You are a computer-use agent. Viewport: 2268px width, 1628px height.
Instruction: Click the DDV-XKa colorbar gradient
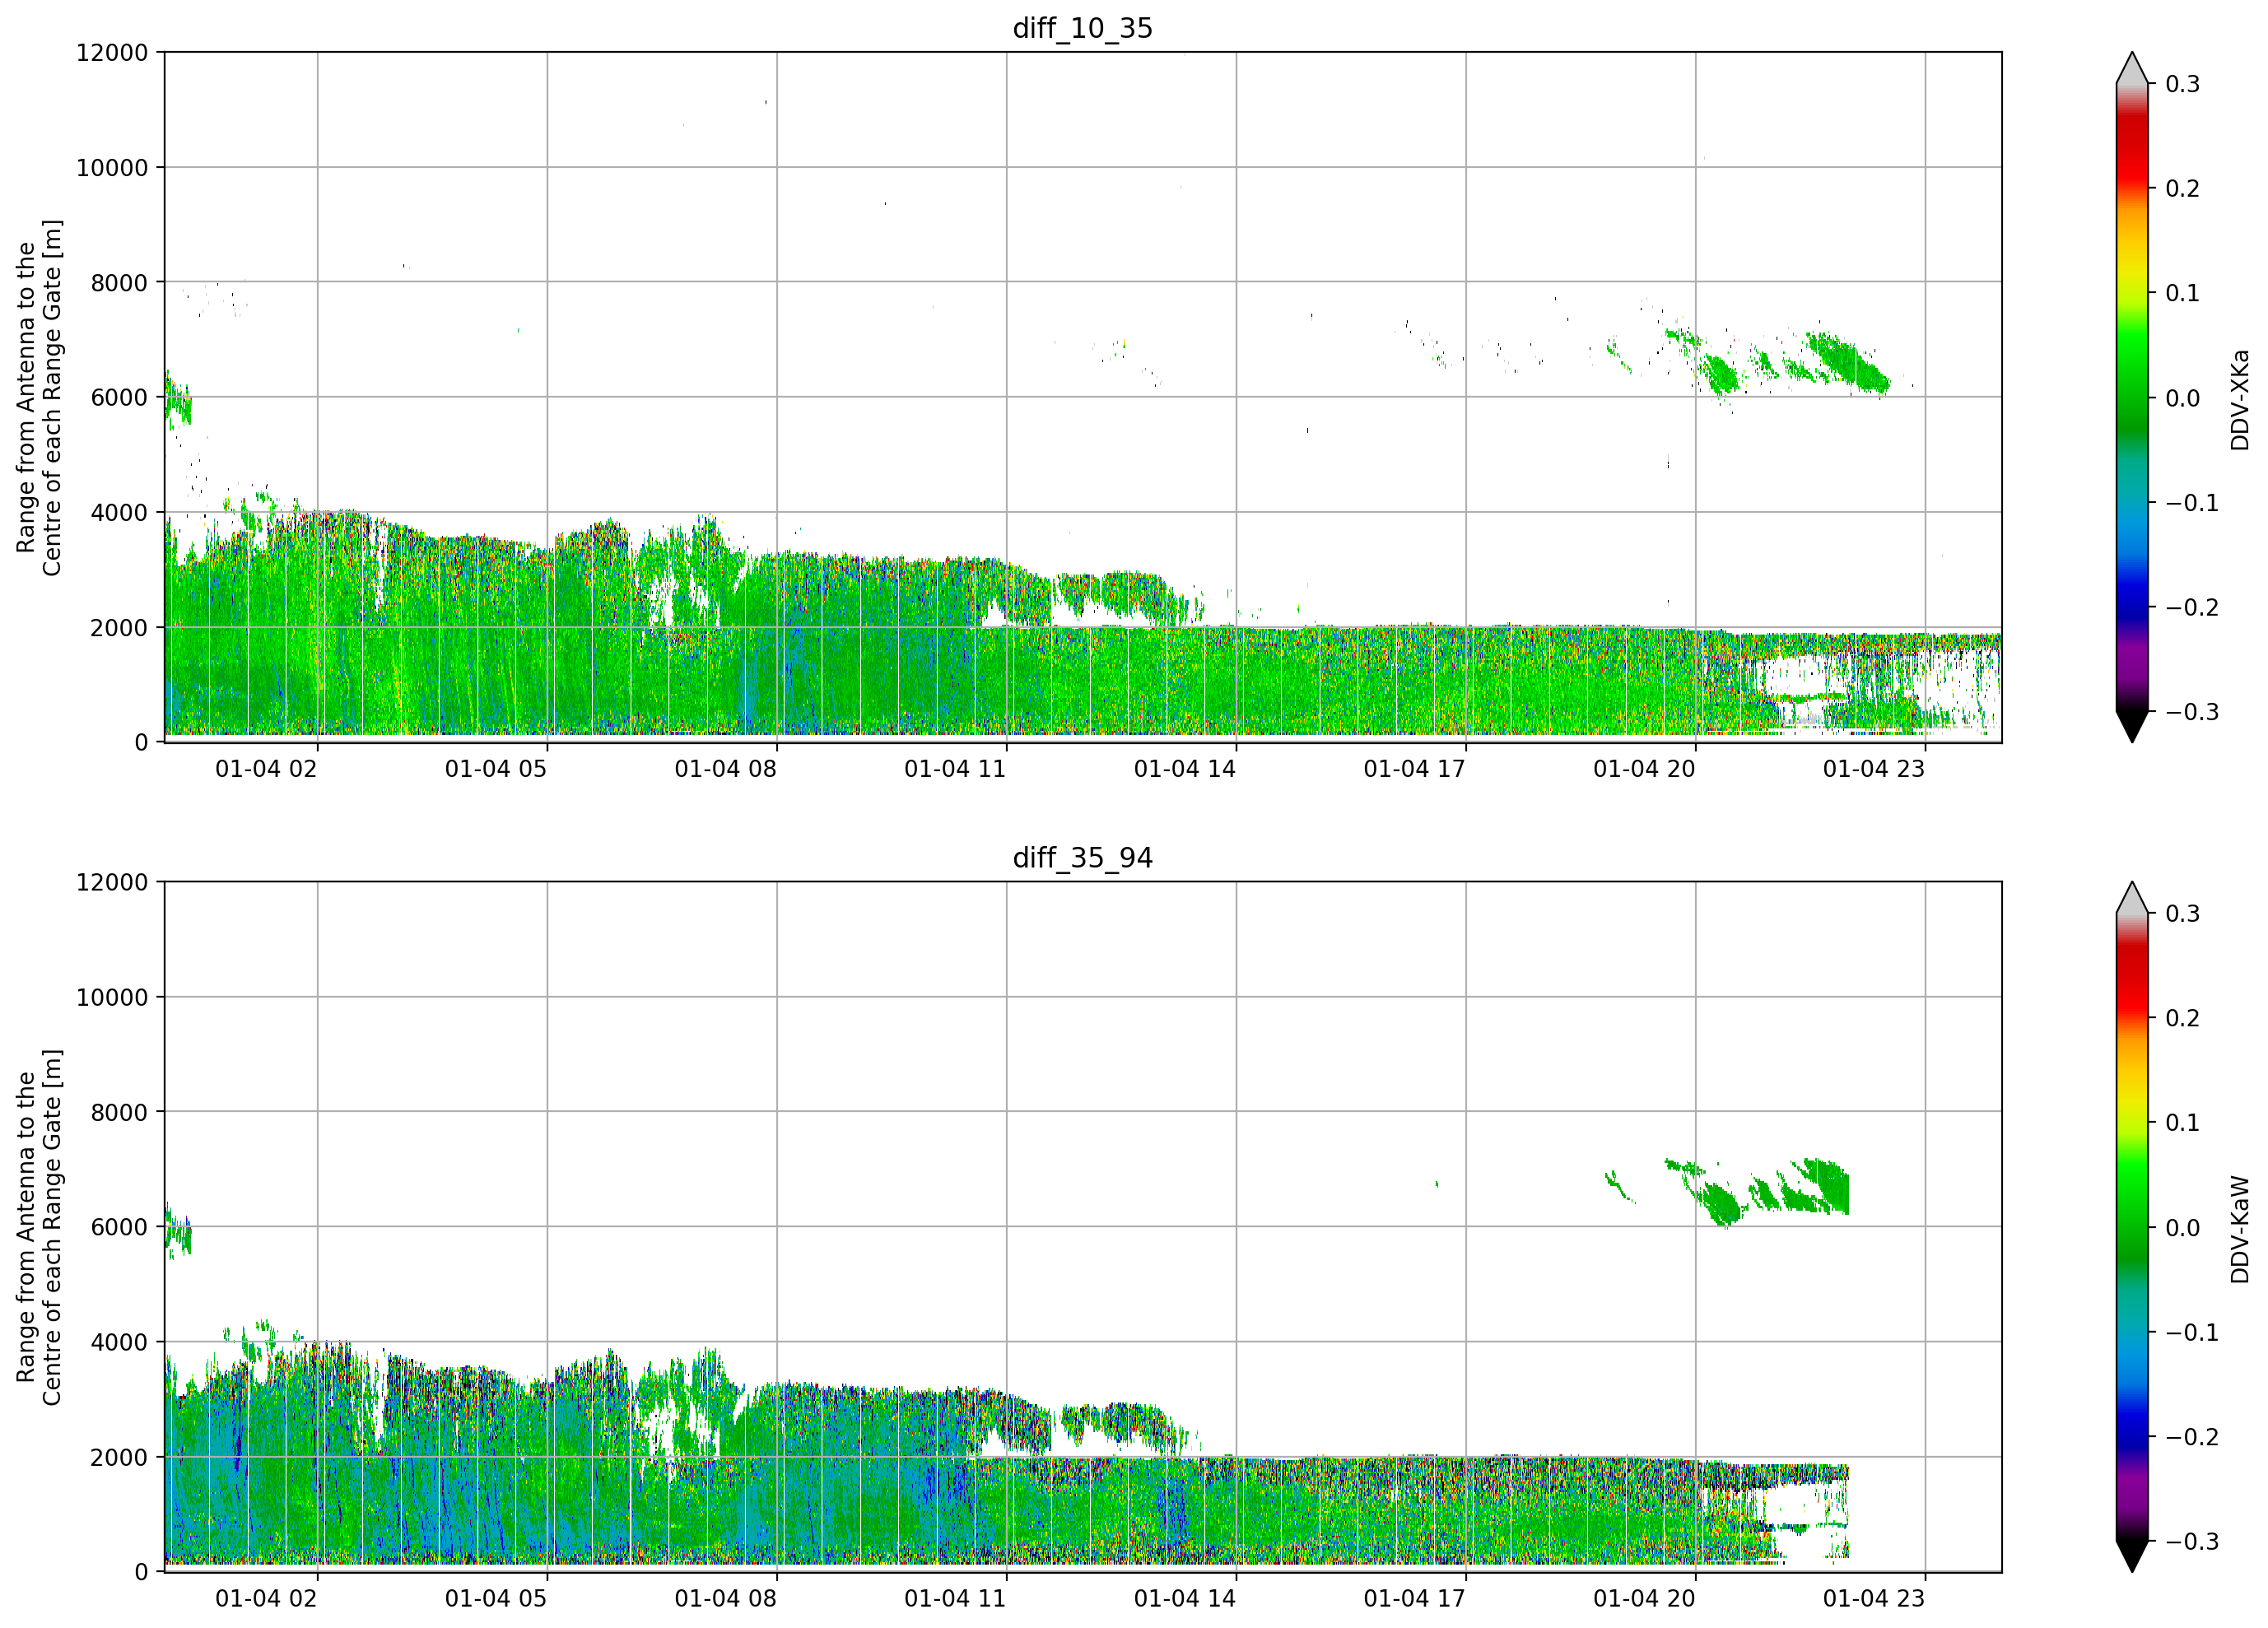[2132, 398]
